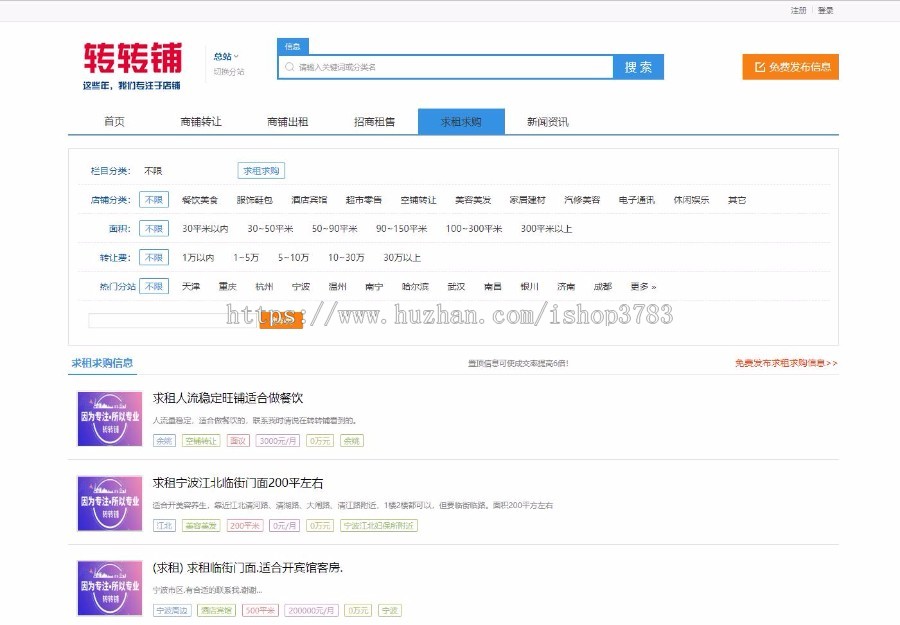
Task: Click the pencil icon on 免费发布信息 button
Action: [760, 67]
